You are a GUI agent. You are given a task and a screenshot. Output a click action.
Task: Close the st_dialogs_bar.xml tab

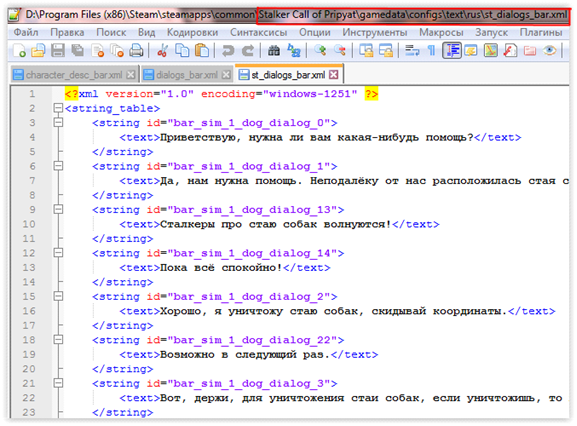[334, 75]
